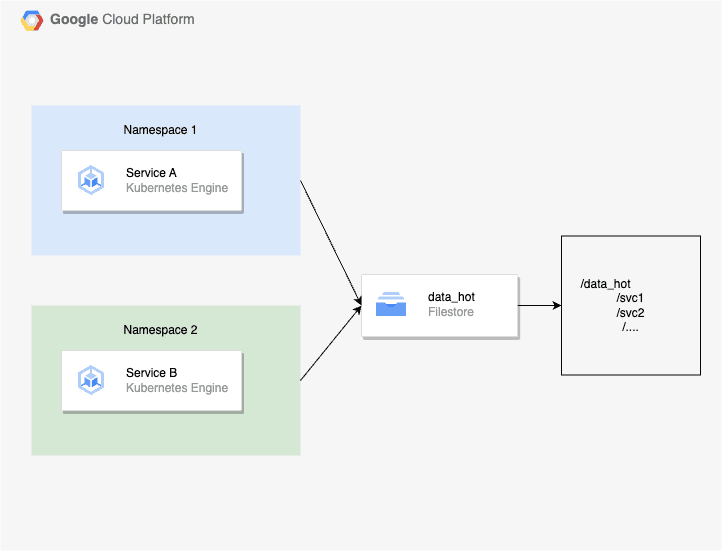722x552 pixels.
Task: Select the arrow from Filestore to directory box
Action: click(539, 305)
